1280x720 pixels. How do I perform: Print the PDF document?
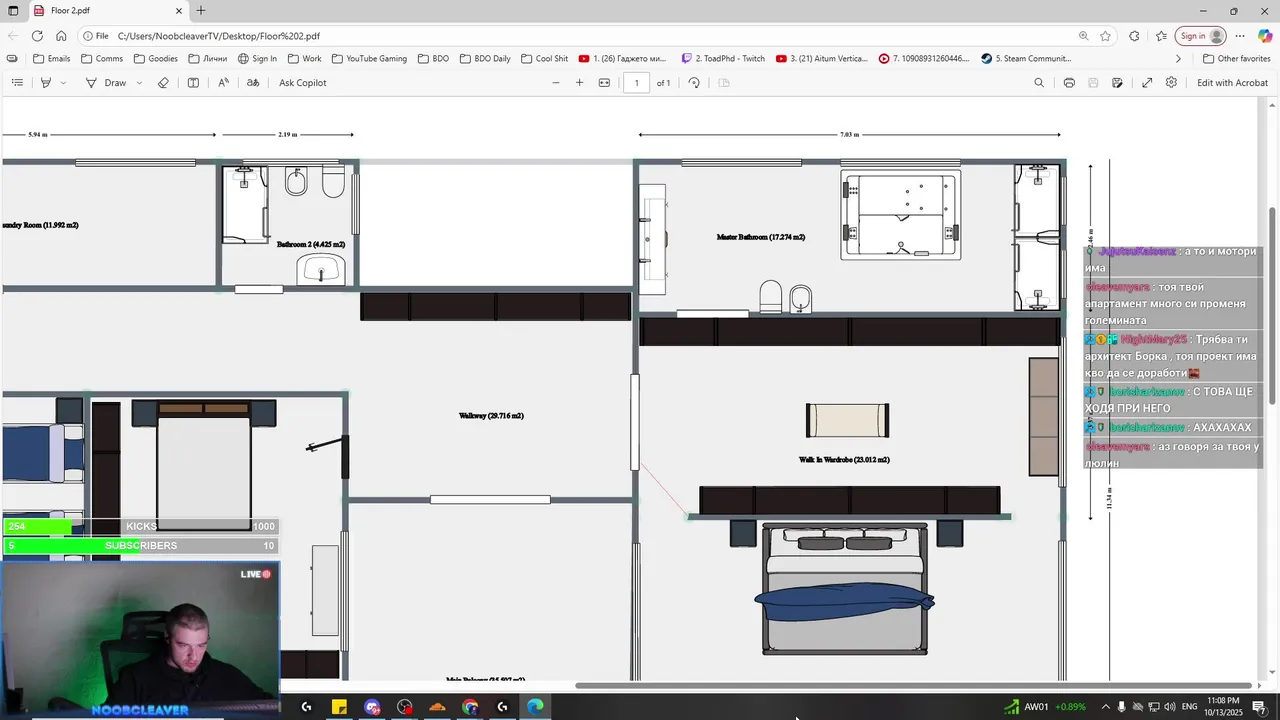coord(1069,83)
